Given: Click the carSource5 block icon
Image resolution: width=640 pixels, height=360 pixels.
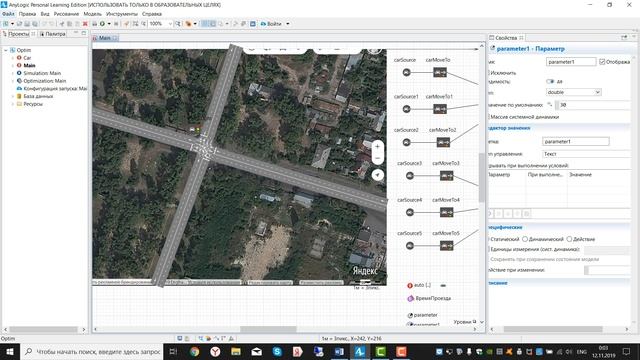Looking at the screenshot, I should (x=409, y=246).
